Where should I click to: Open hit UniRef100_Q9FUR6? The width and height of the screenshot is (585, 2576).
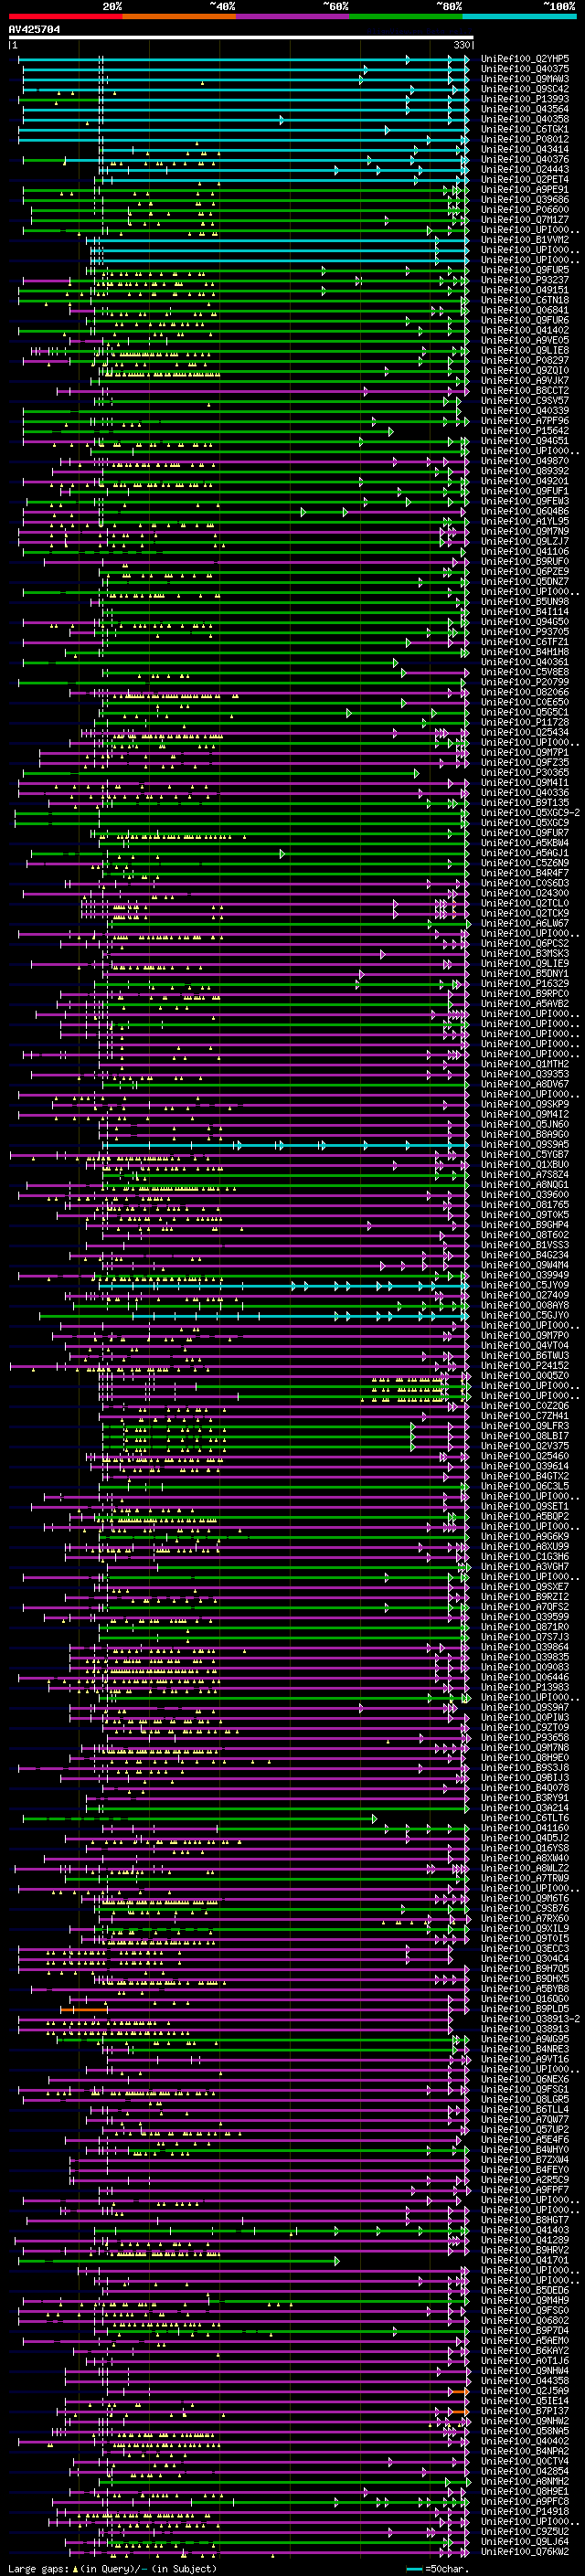tap(525, 320)
